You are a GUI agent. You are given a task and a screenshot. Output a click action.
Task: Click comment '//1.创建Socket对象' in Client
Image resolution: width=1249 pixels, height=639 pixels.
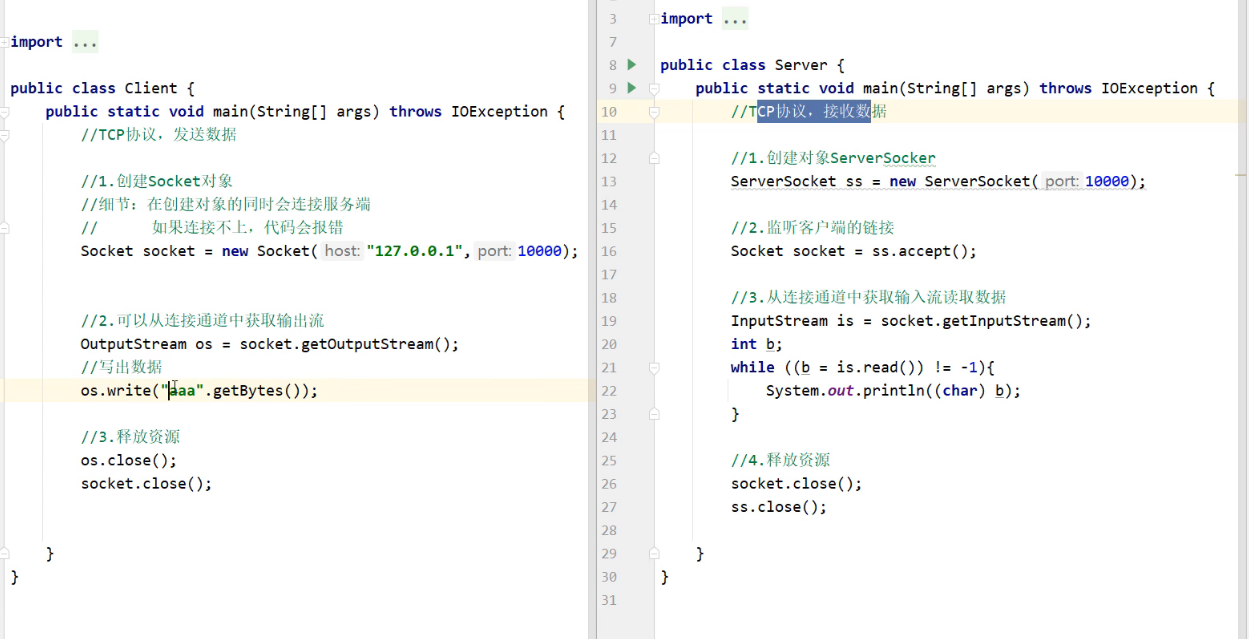click(x=157, y=181)
